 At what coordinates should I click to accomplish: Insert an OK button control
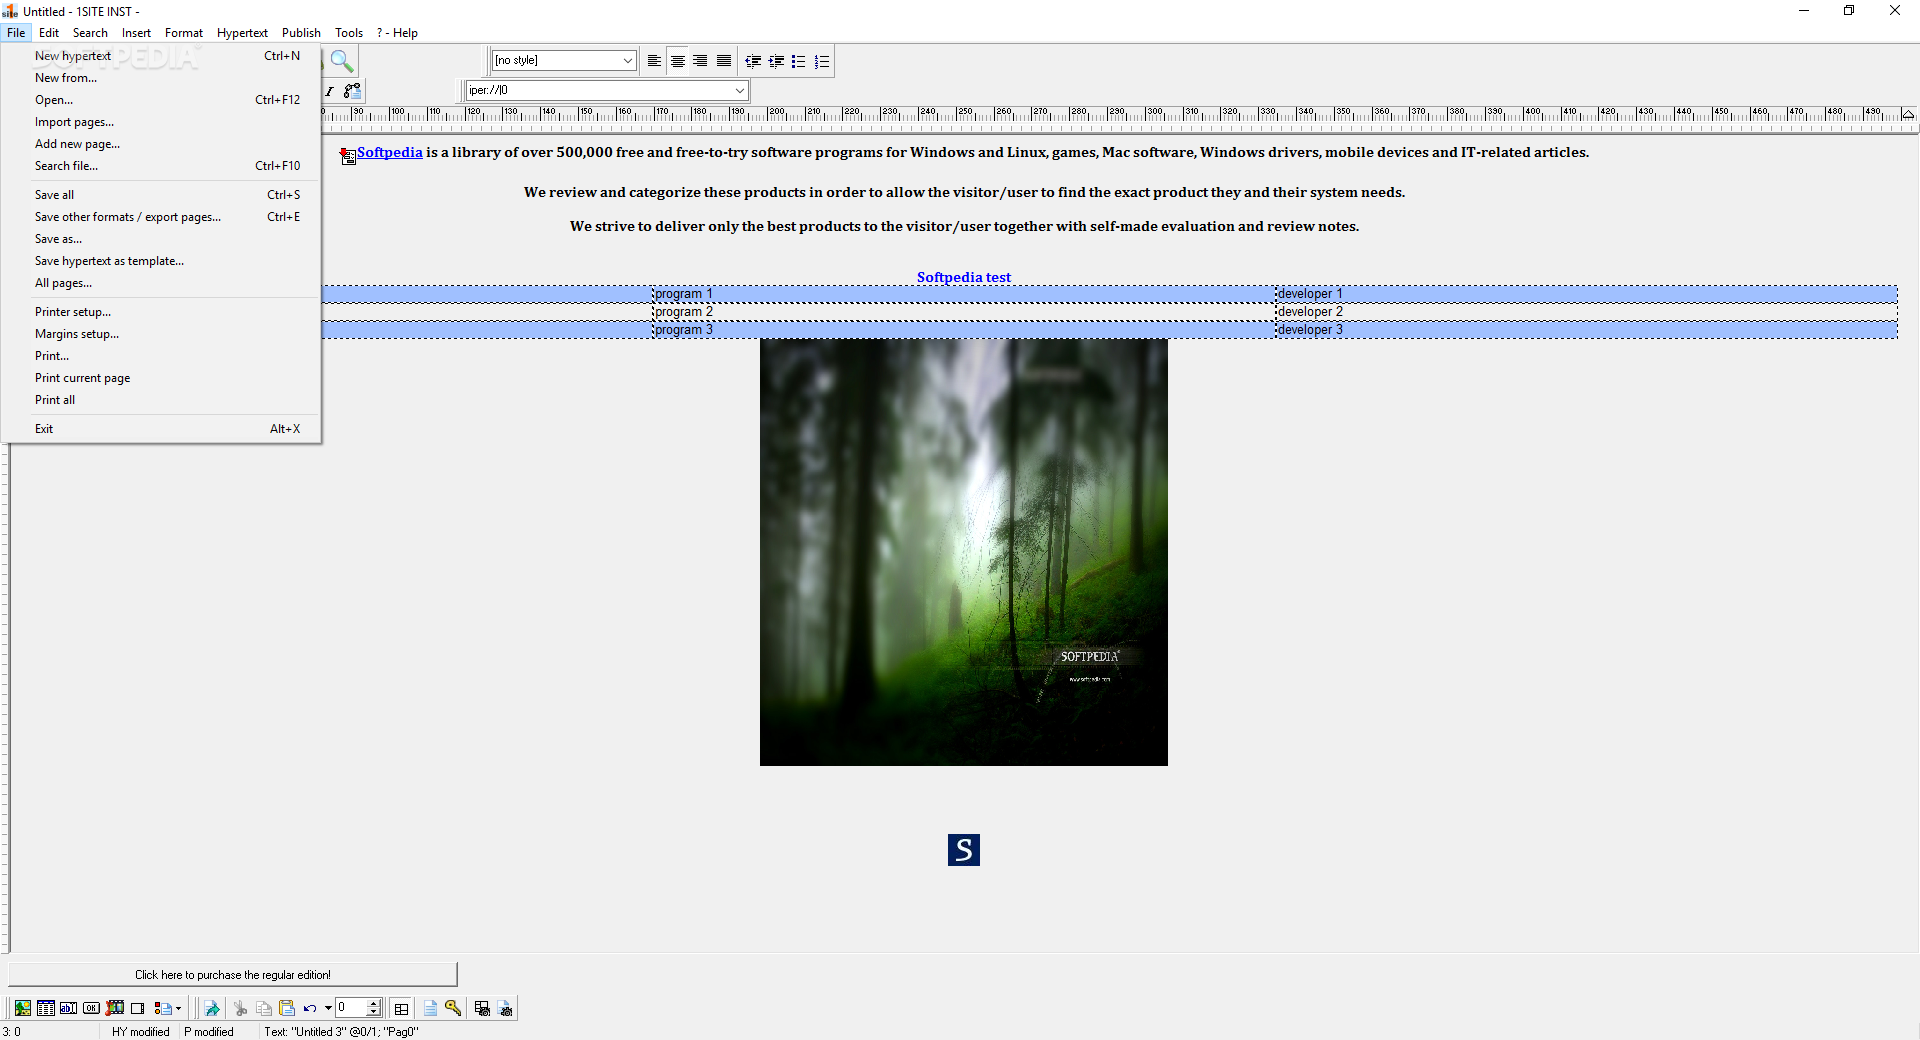tap(91, 1008)
